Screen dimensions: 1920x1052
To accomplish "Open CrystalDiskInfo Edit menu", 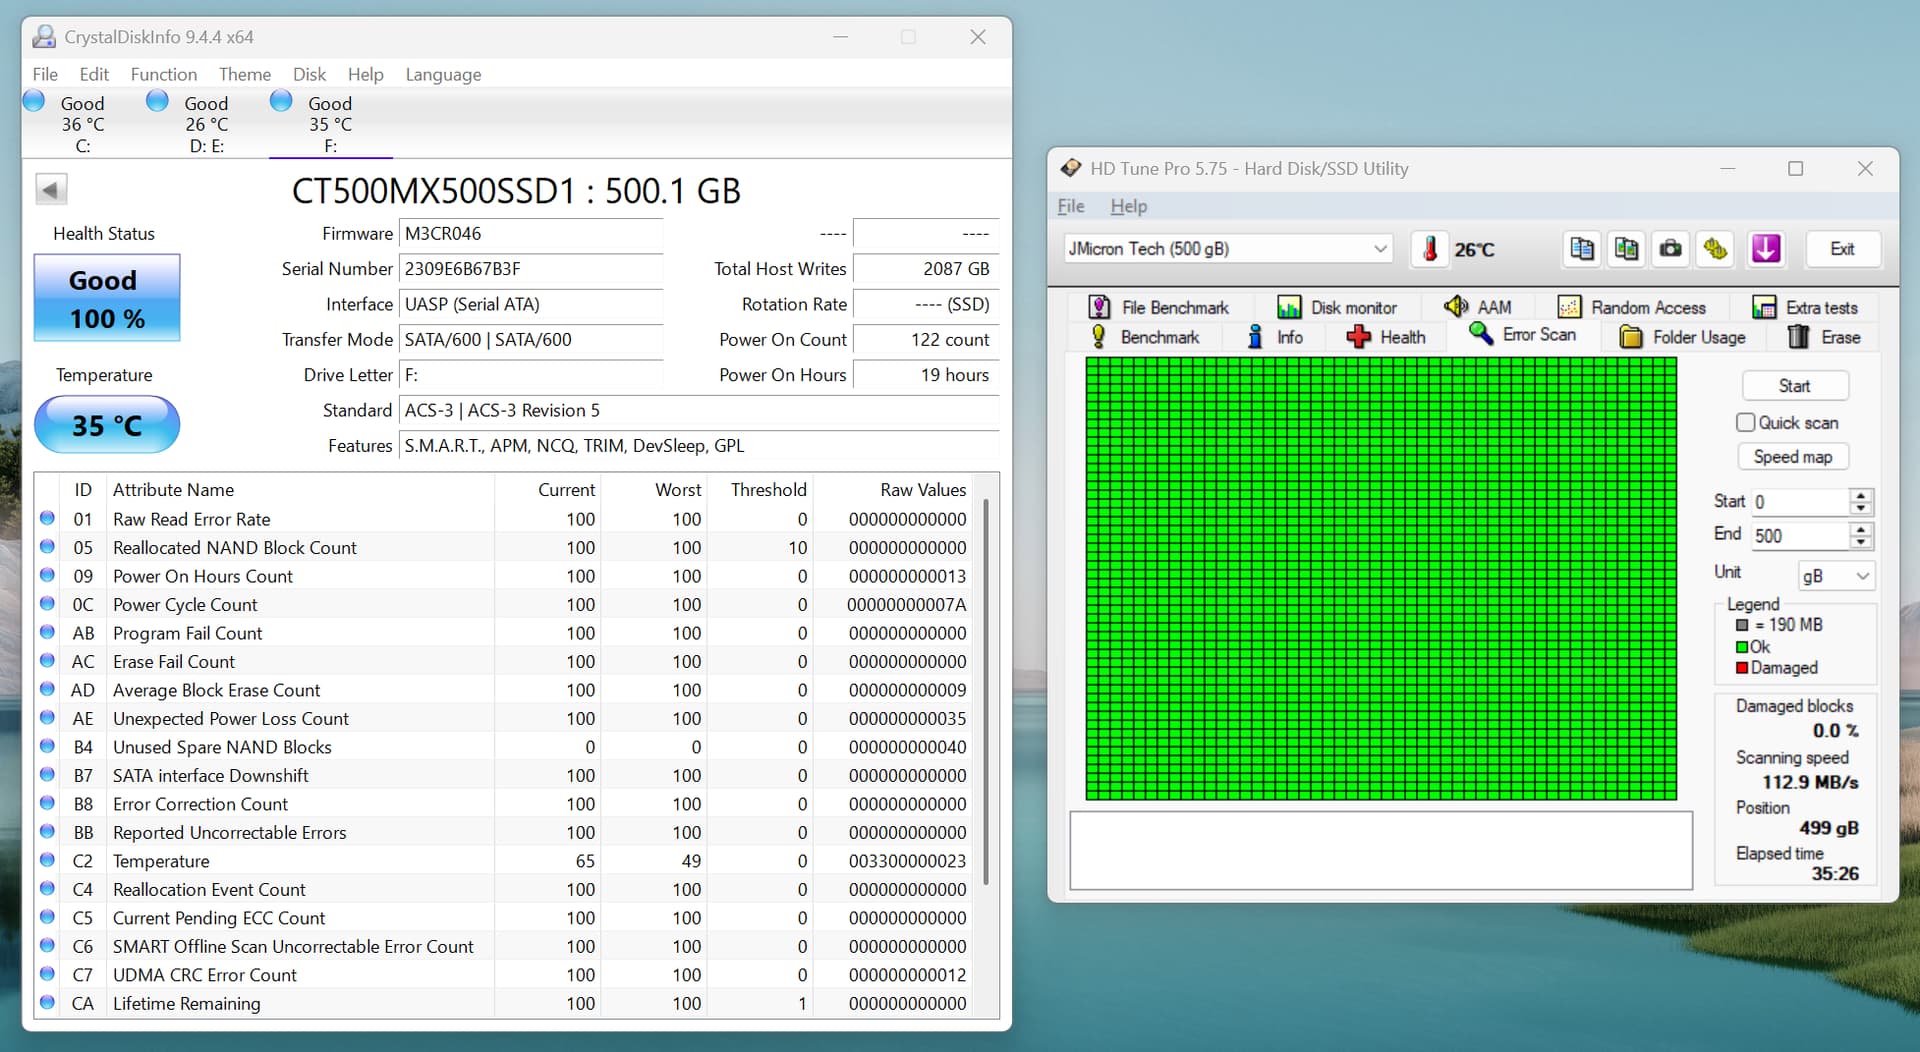I will point(94,74).
